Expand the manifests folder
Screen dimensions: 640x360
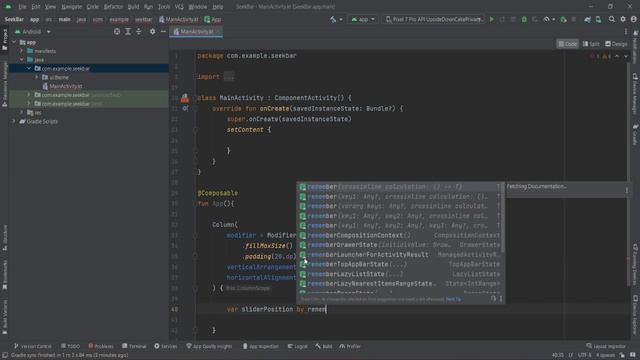[22, 51]
